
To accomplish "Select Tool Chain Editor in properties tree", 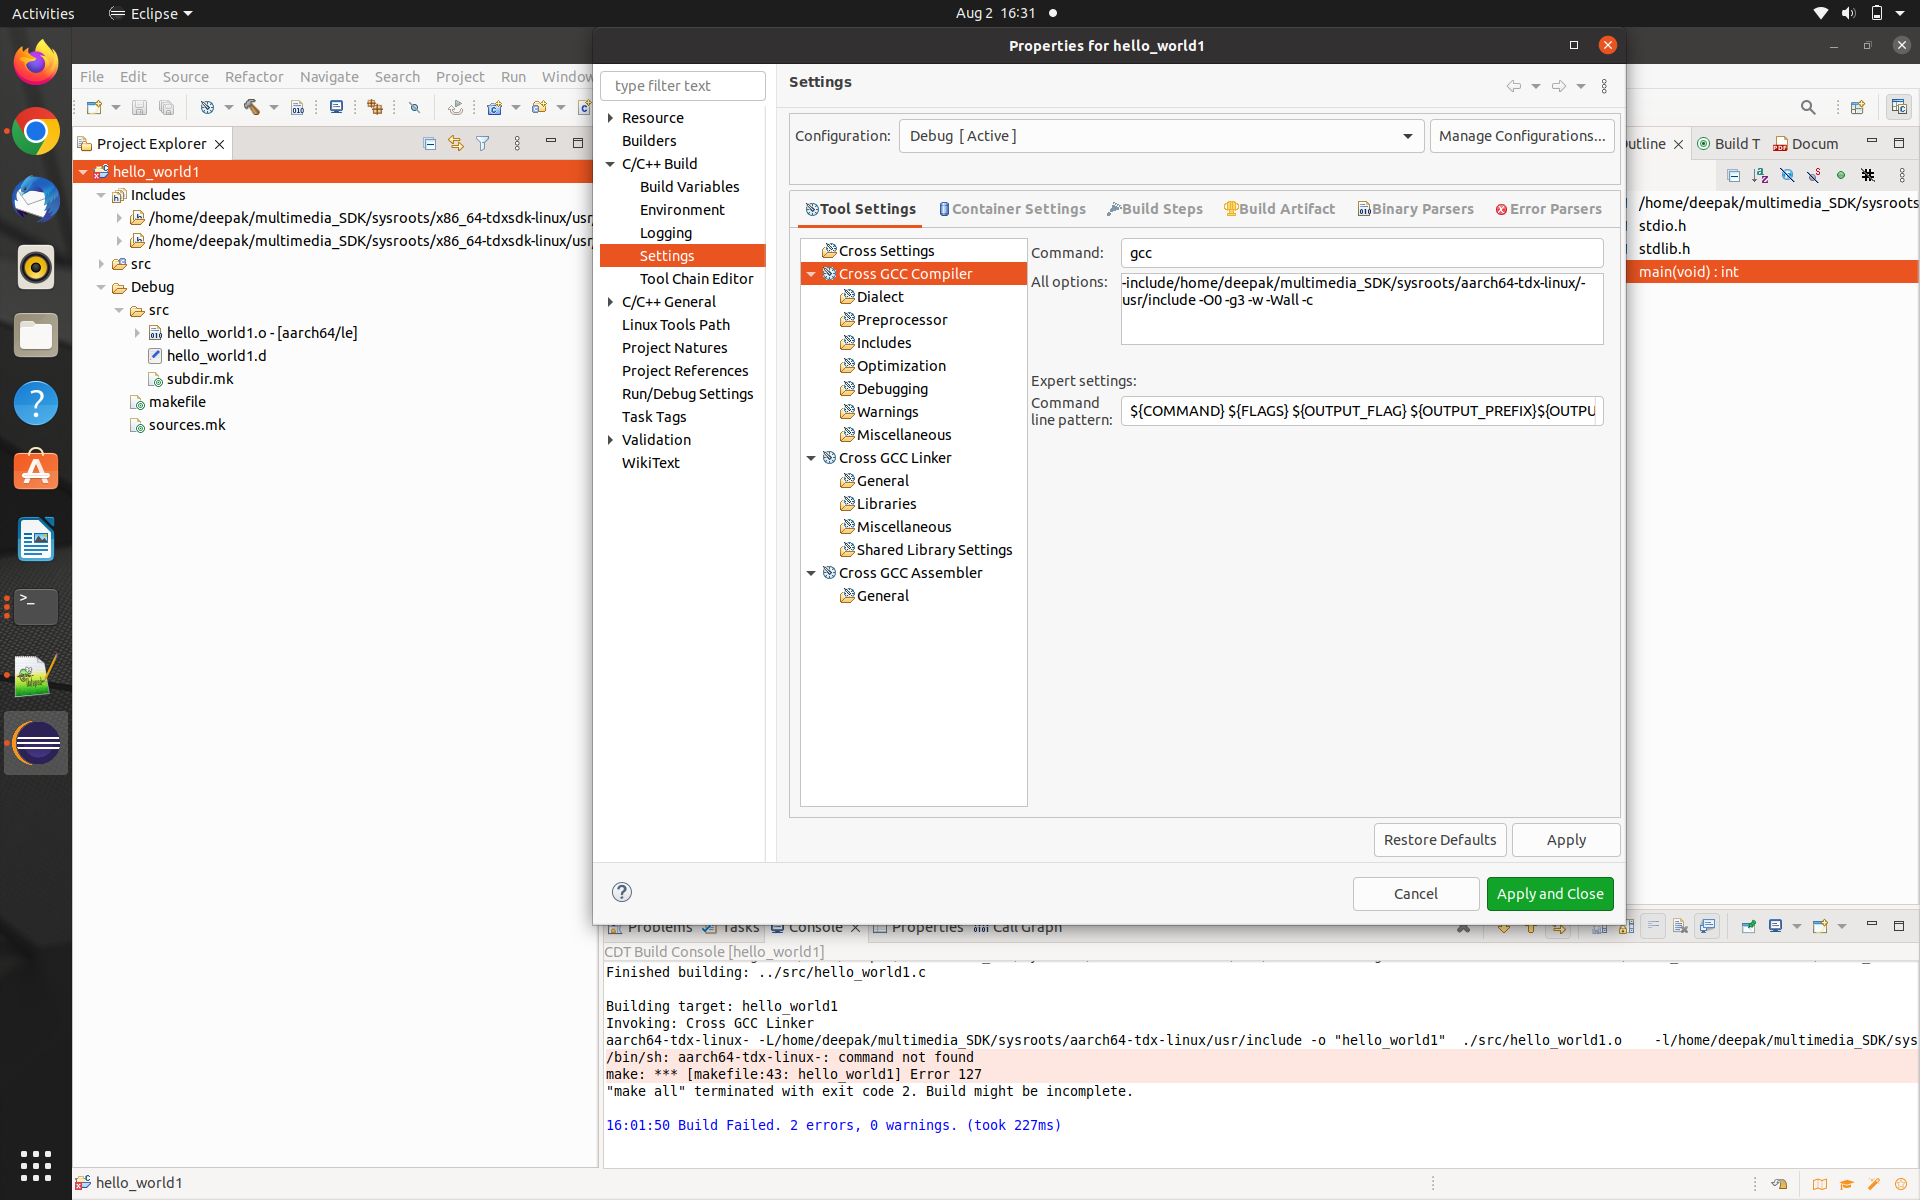I will tap(696, 279).
